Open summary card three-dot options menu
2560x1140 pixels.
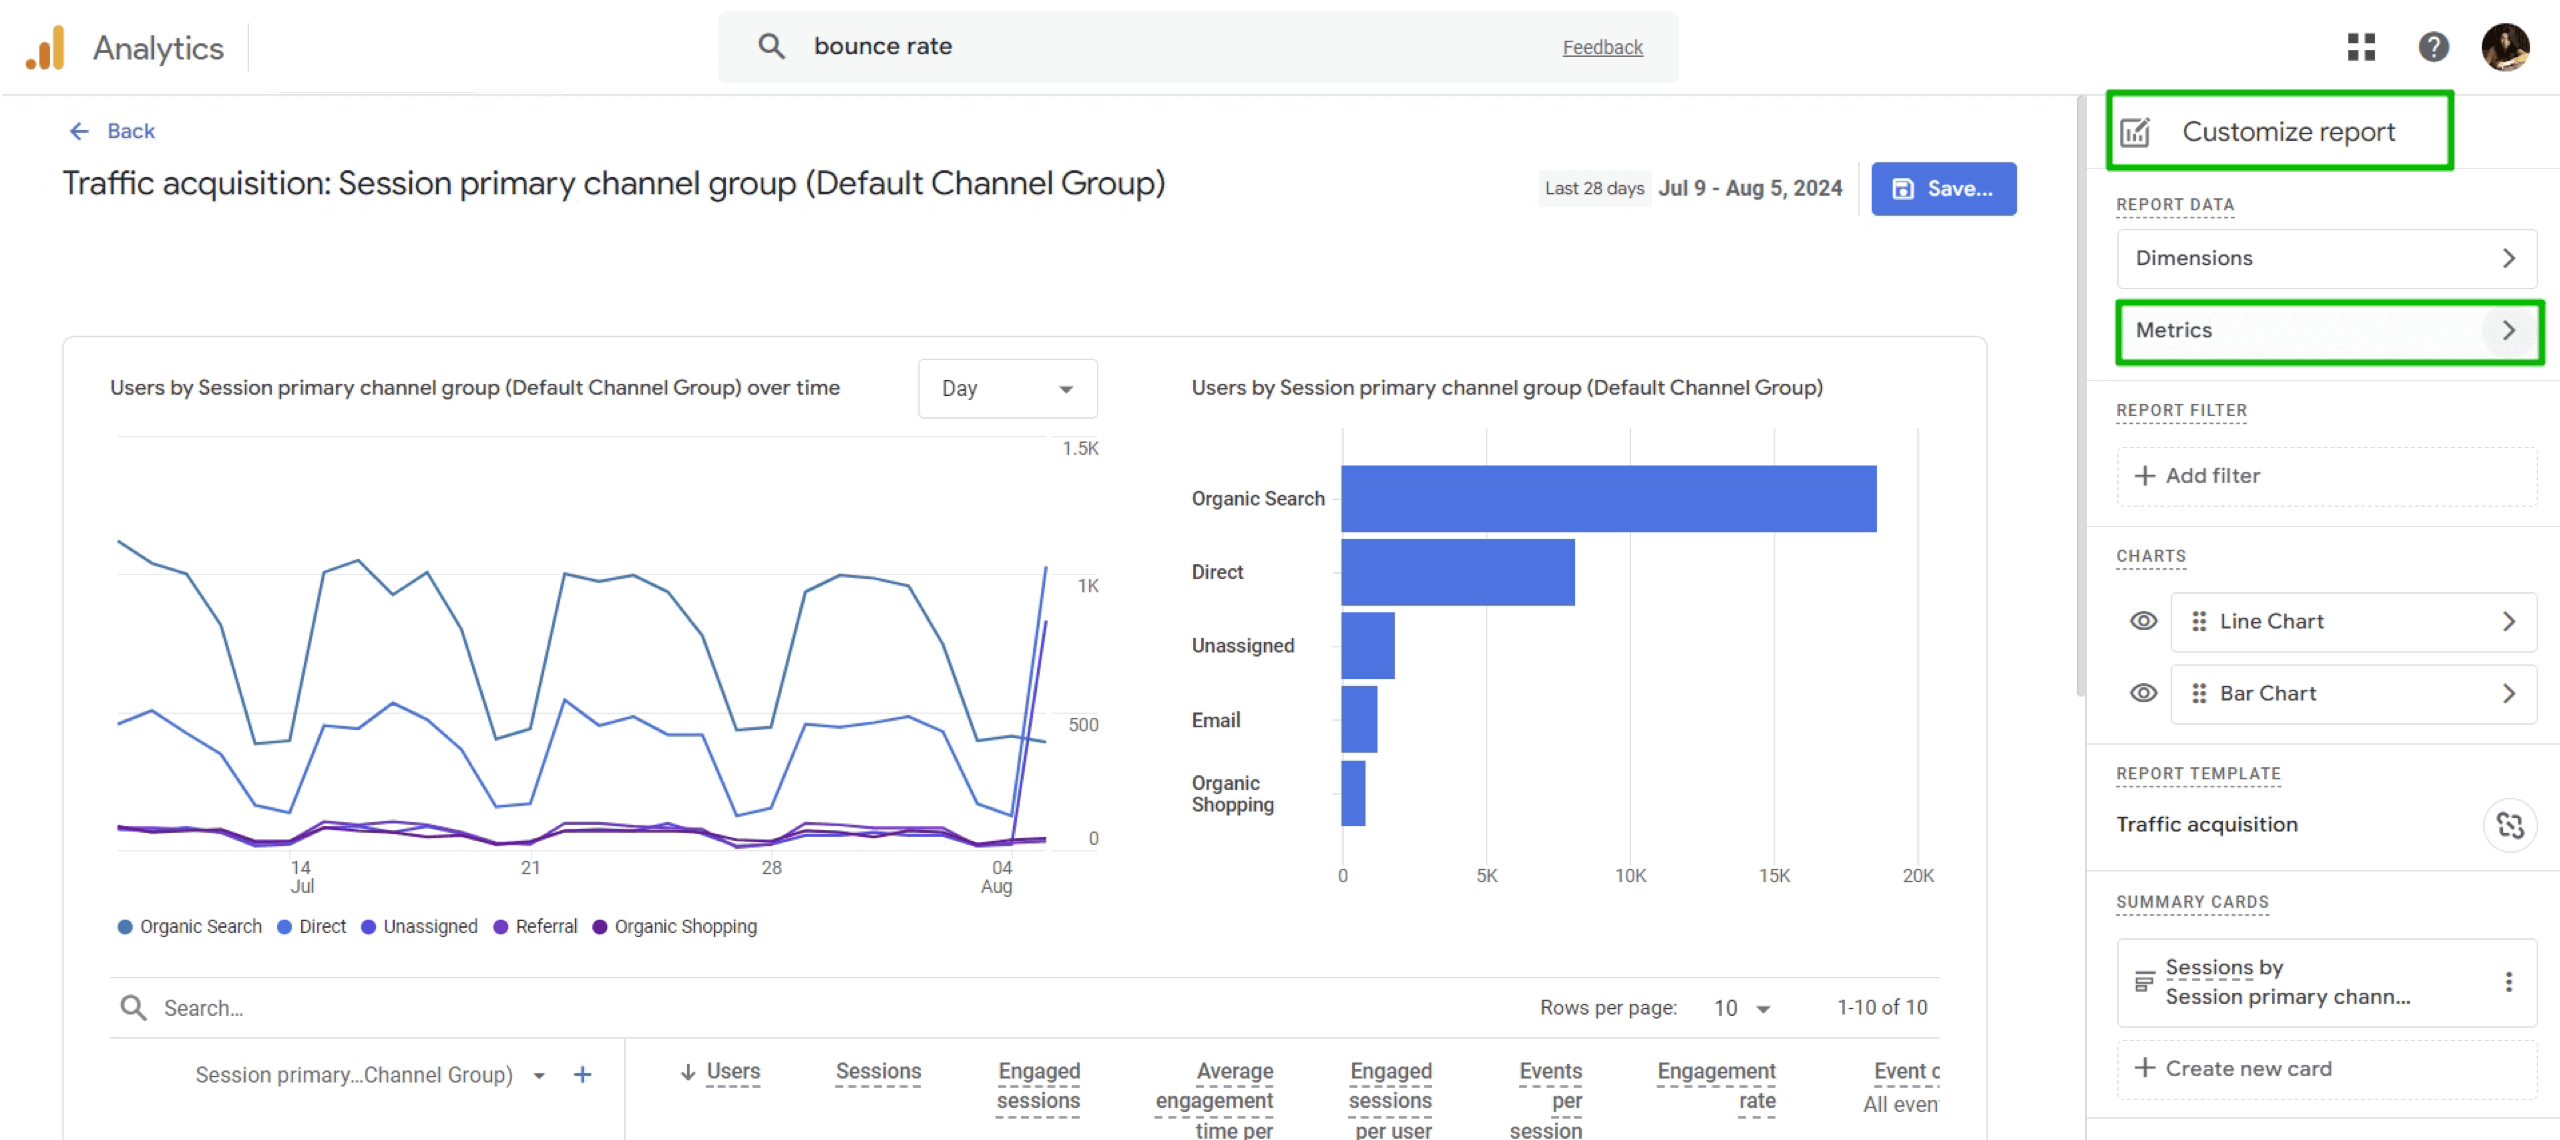point(2508,982)
